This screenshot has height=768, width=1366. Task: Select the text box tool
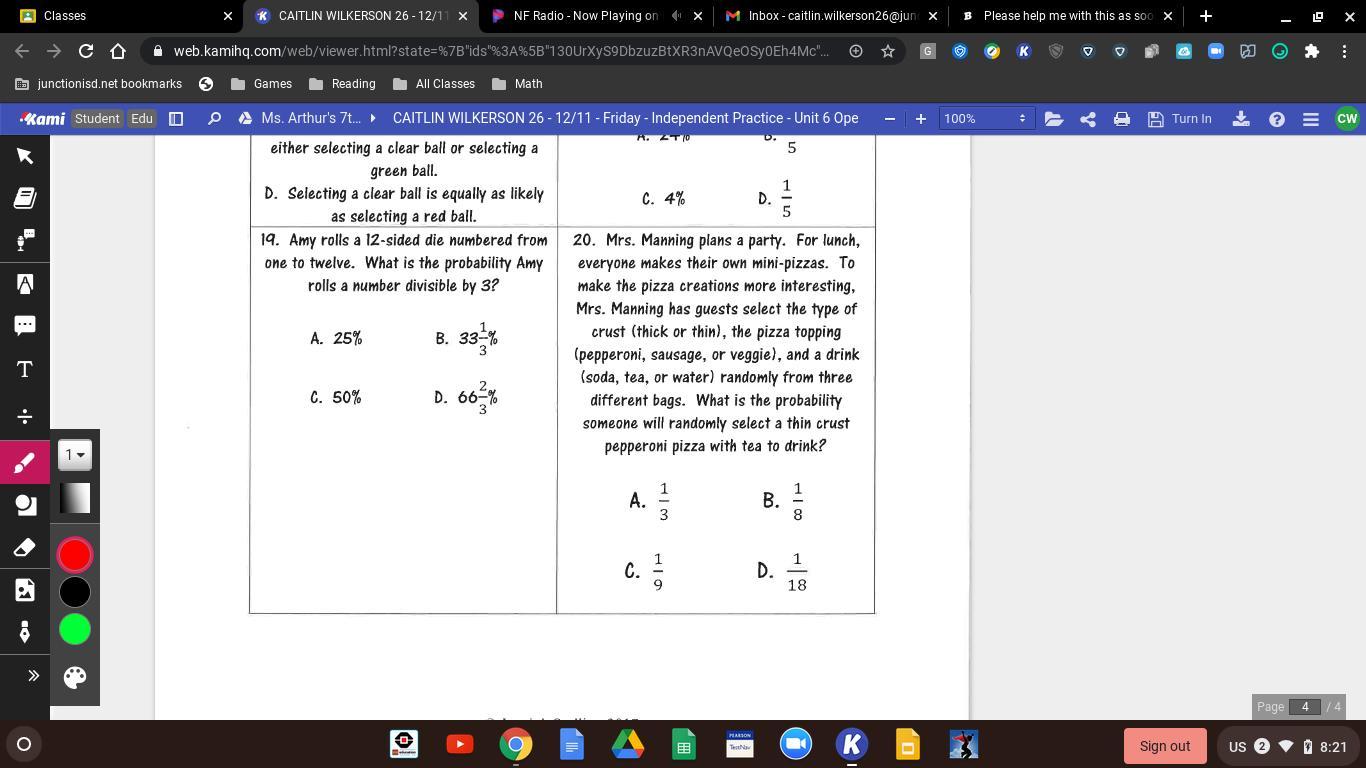(x=25, y=370)
